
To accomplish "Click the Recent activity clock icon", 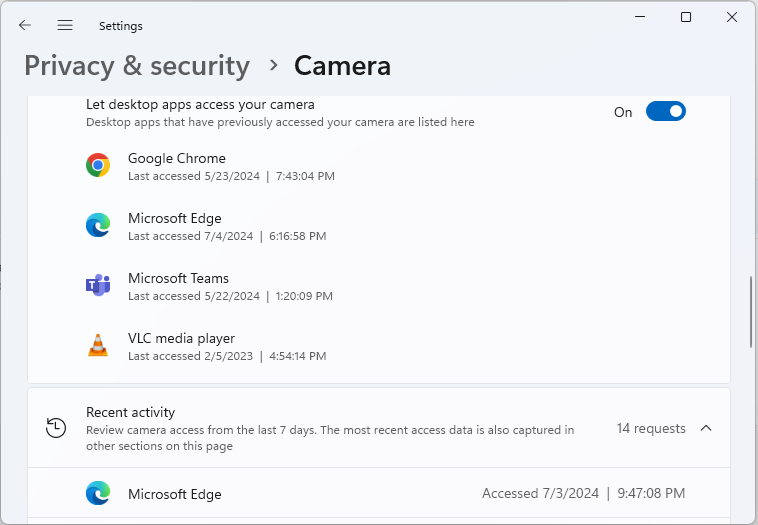I will [56, 428].
